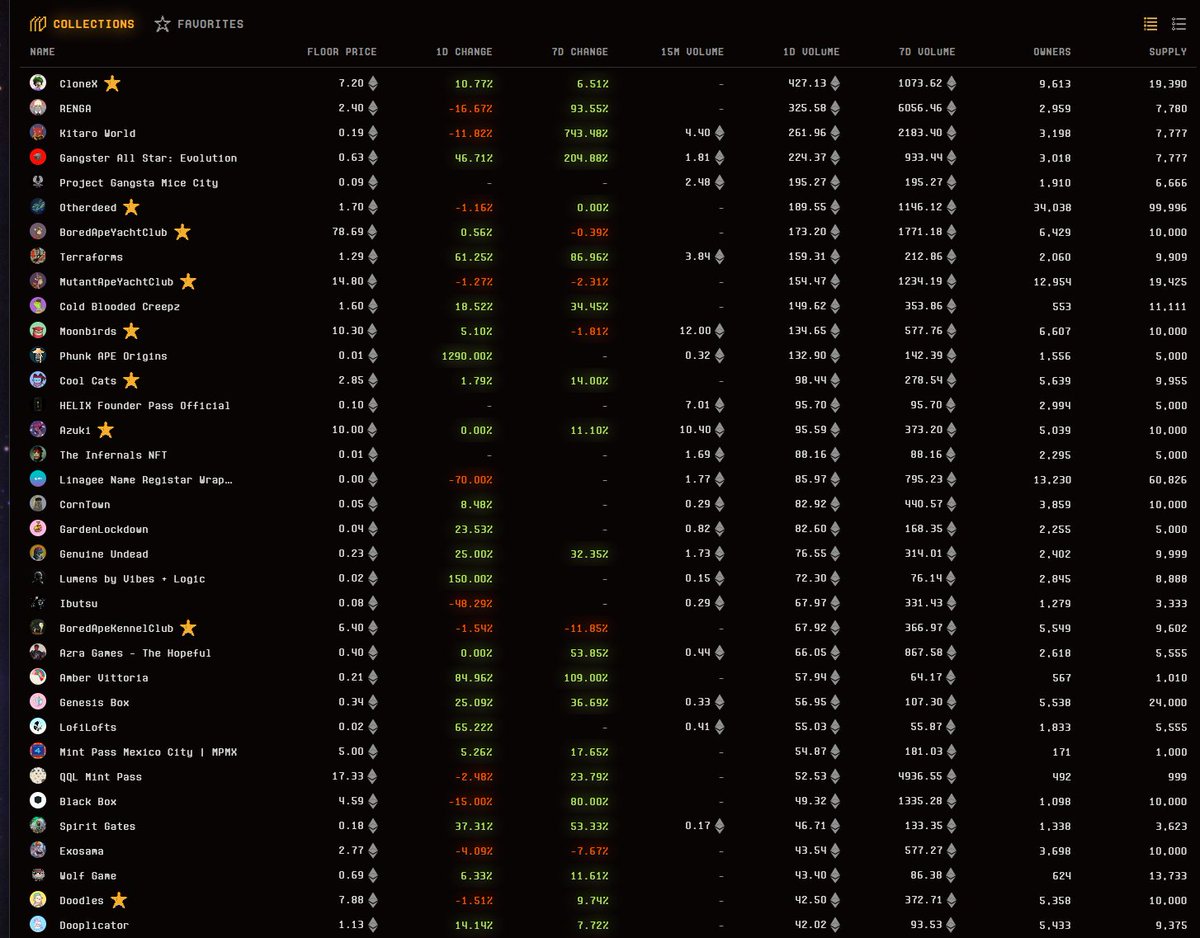1200x938 pixels.
Task: Open the LofiLofts collection name
Action: coord(88,727)
